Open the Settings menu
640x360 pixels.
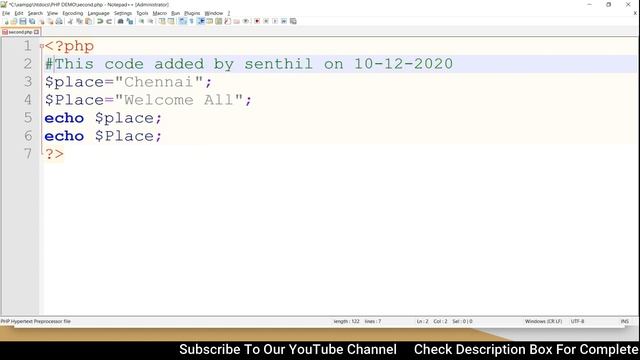[x=123, y=13]
